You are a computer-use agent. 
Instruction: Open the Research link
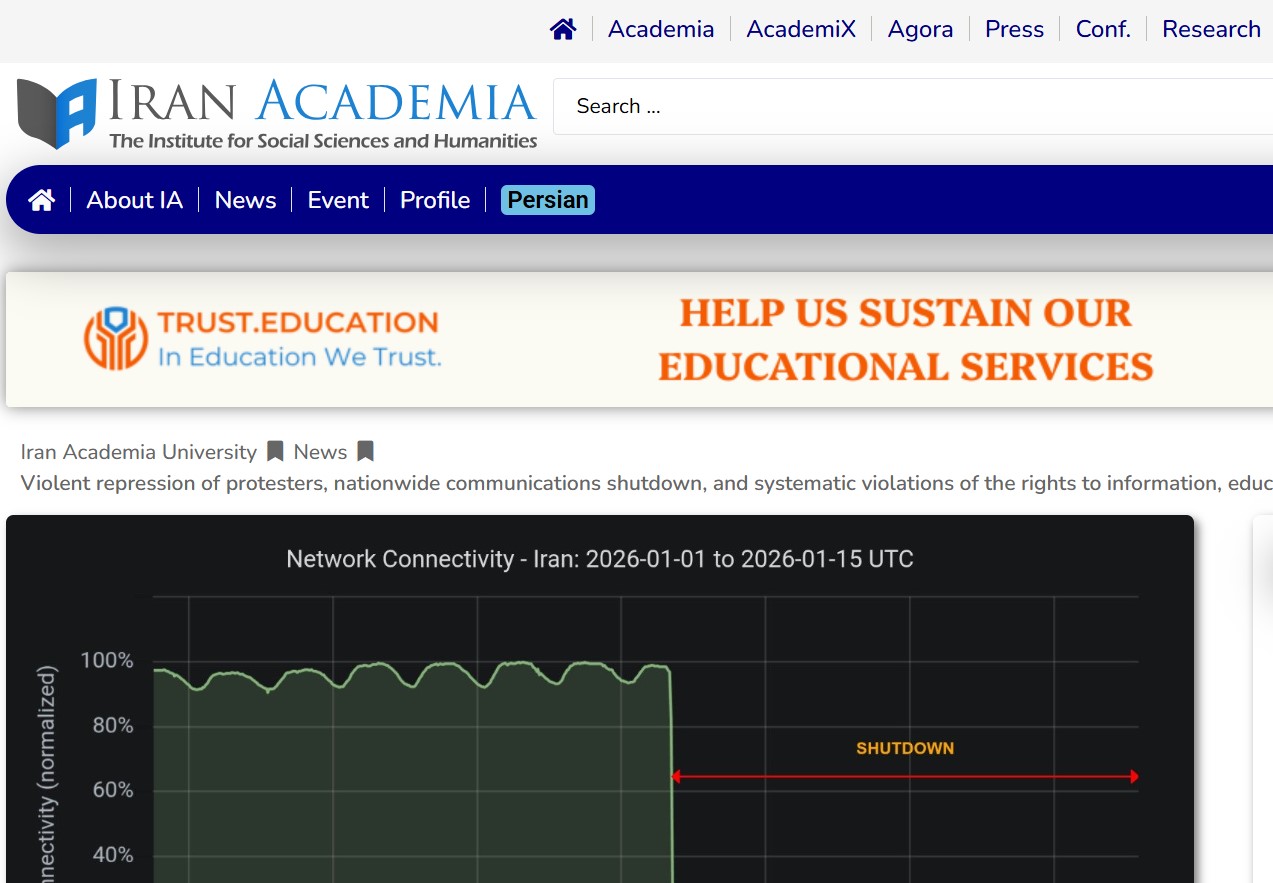click(1211, 30)
